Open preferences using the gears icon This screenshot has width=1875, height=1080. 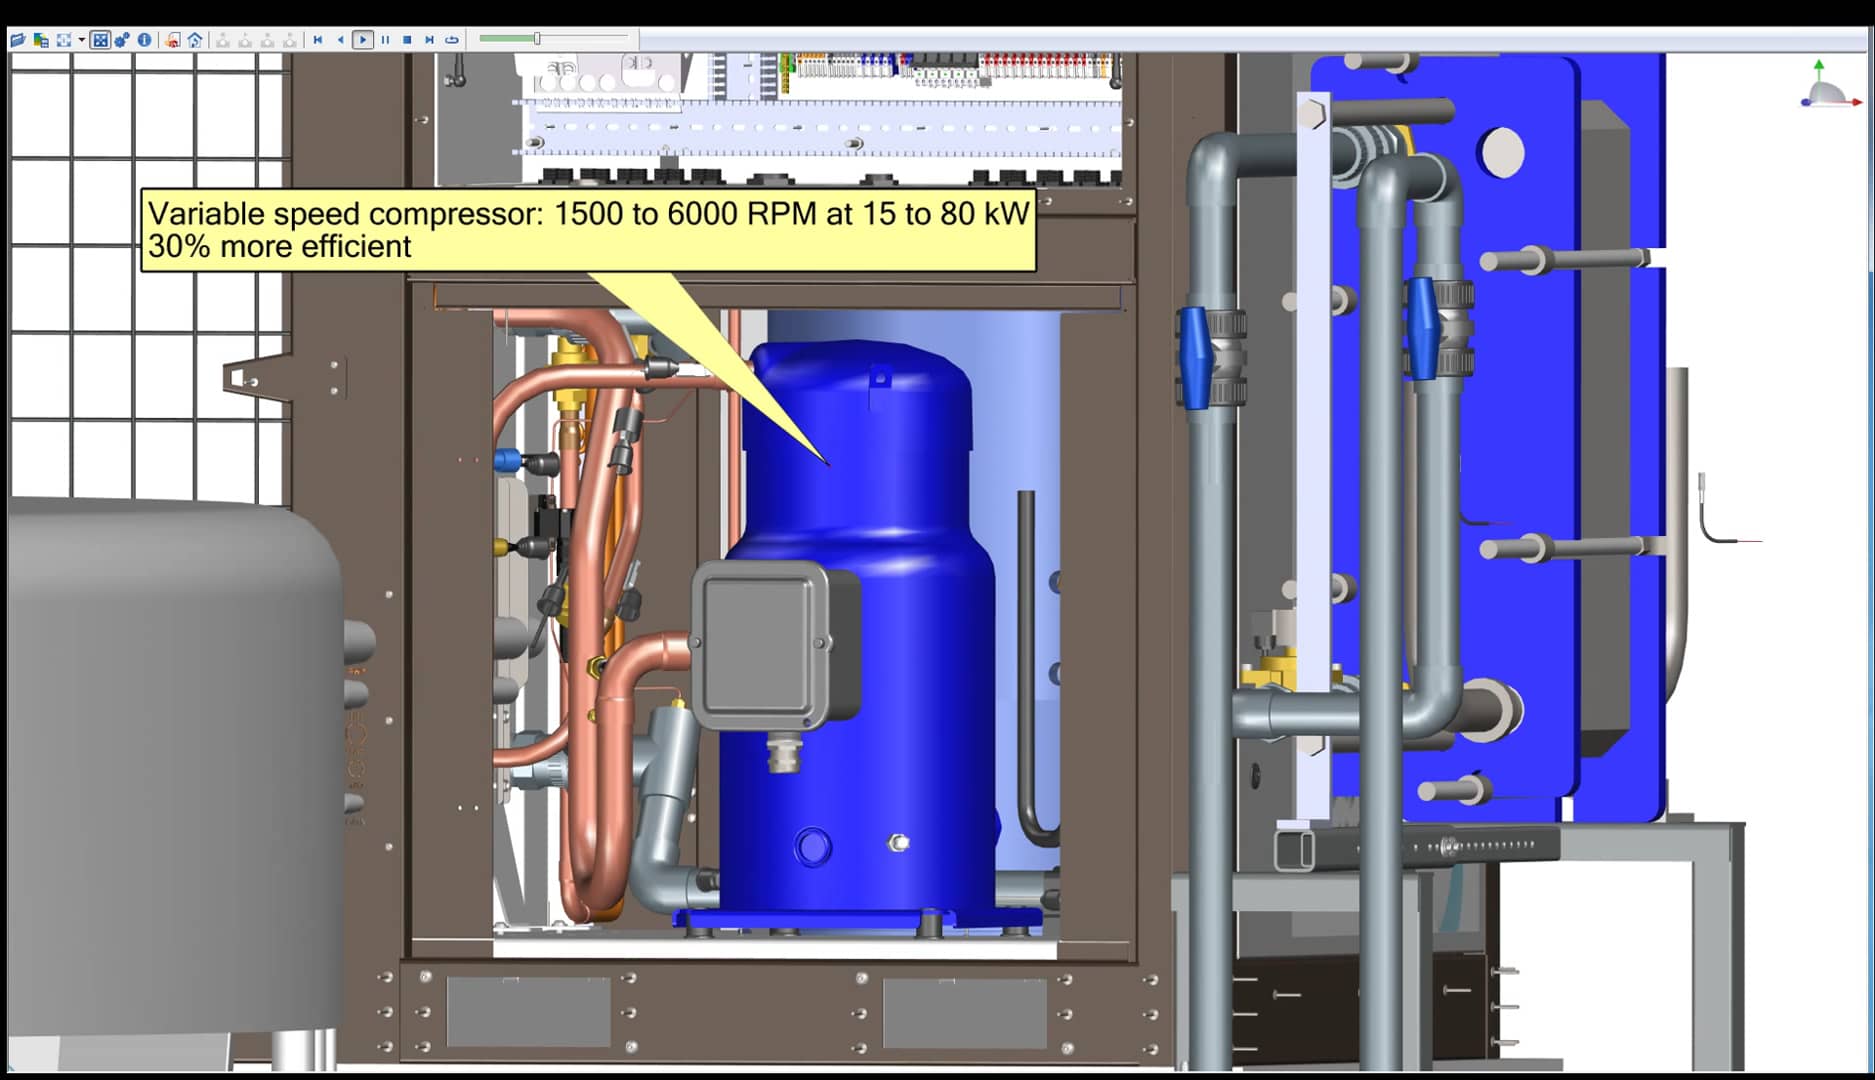click(x=122, y=40)
